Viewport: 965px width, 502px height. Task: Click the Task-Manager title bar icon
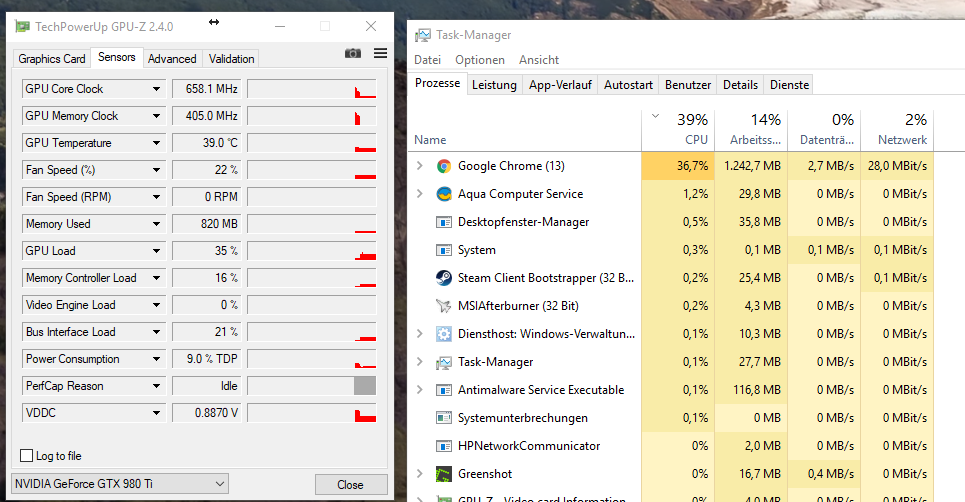[424, 35]
